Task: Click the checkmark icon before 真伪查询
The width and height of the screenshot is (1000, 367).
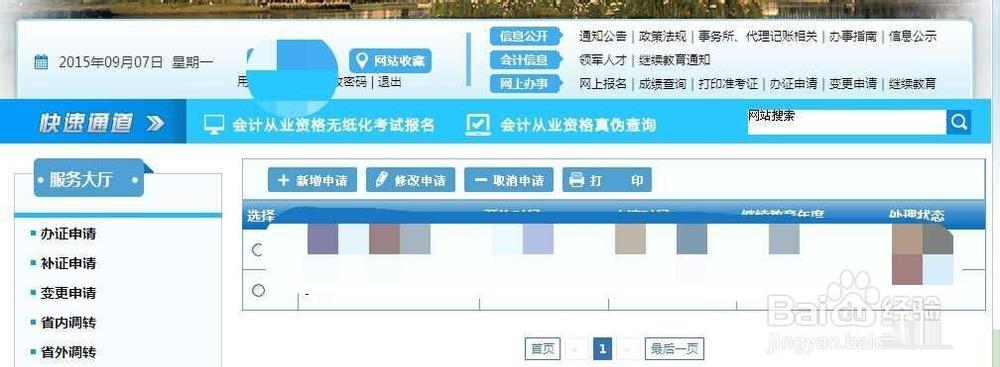Action: (x=478, y=124)
